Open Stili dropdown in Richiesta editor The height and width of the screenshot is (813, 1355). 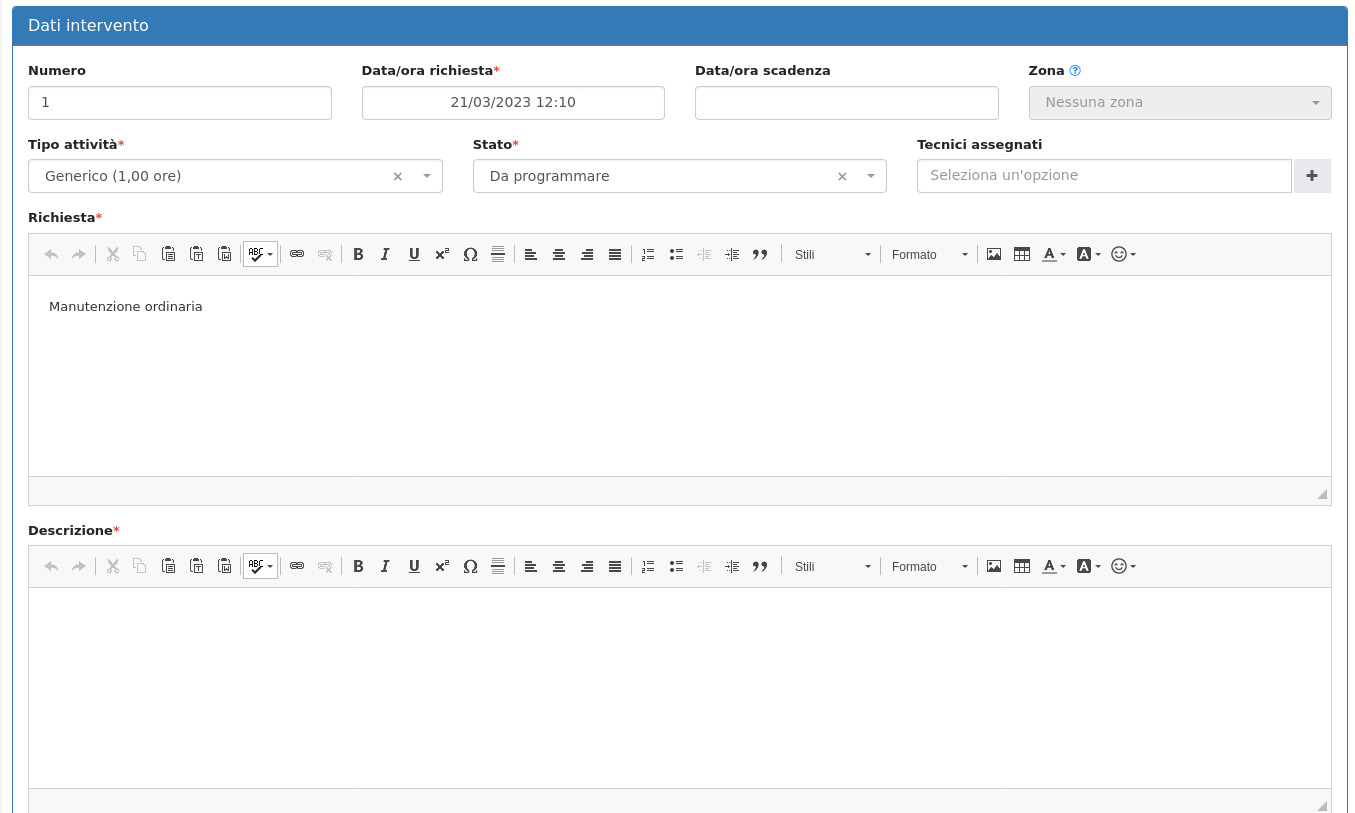[x=832, y=255]
